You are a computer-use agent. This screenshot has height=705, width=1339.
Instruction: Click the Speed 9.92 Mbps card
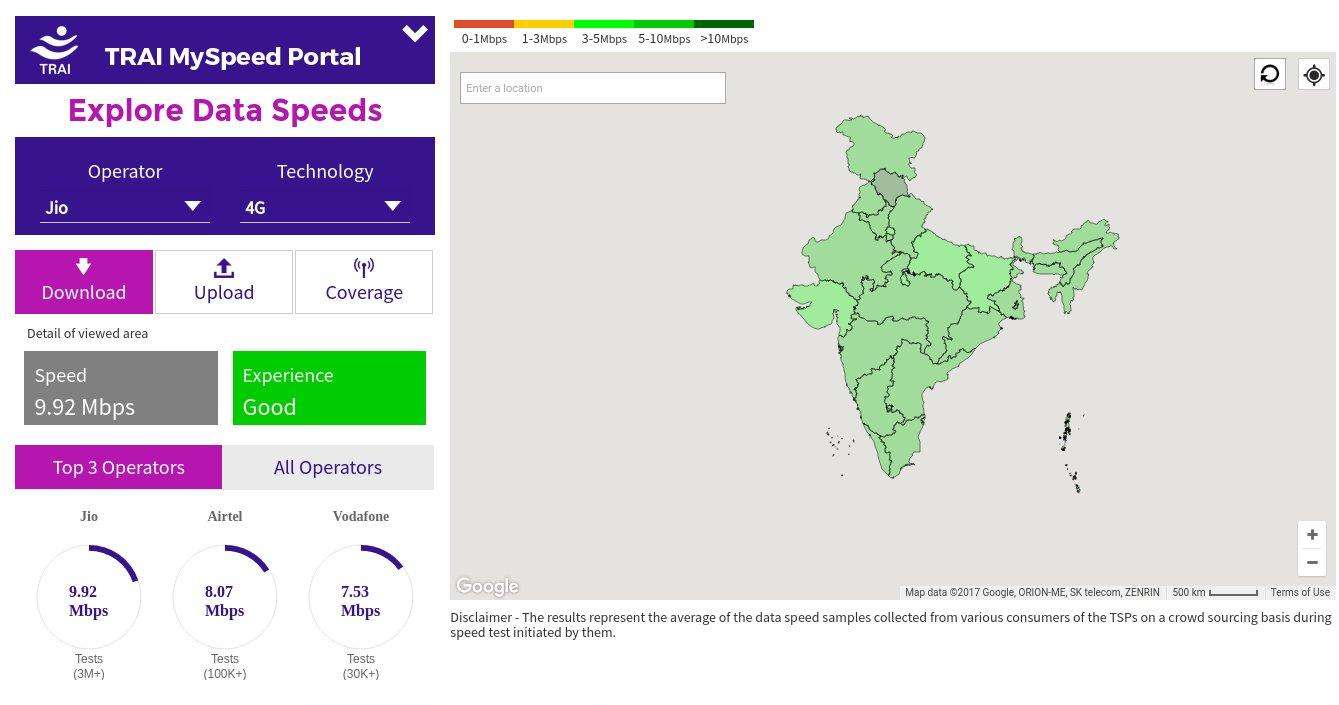(x=121, y=388)
